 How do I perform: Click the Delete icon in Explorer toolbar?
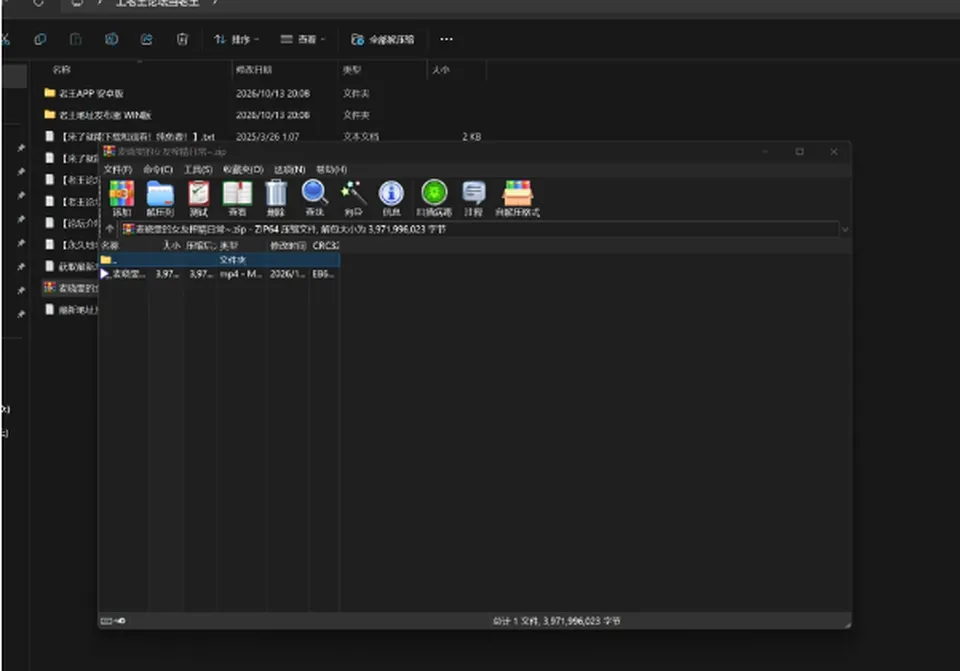[x=182, y=39]
